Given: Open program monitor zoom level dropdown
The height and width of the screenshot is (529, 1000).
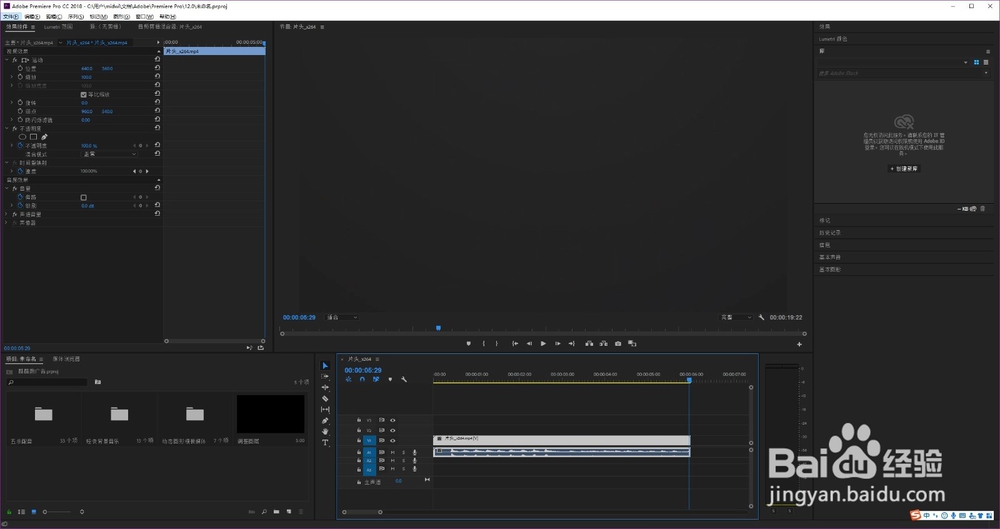Looking at the screenshot, I should pos(342,317).
